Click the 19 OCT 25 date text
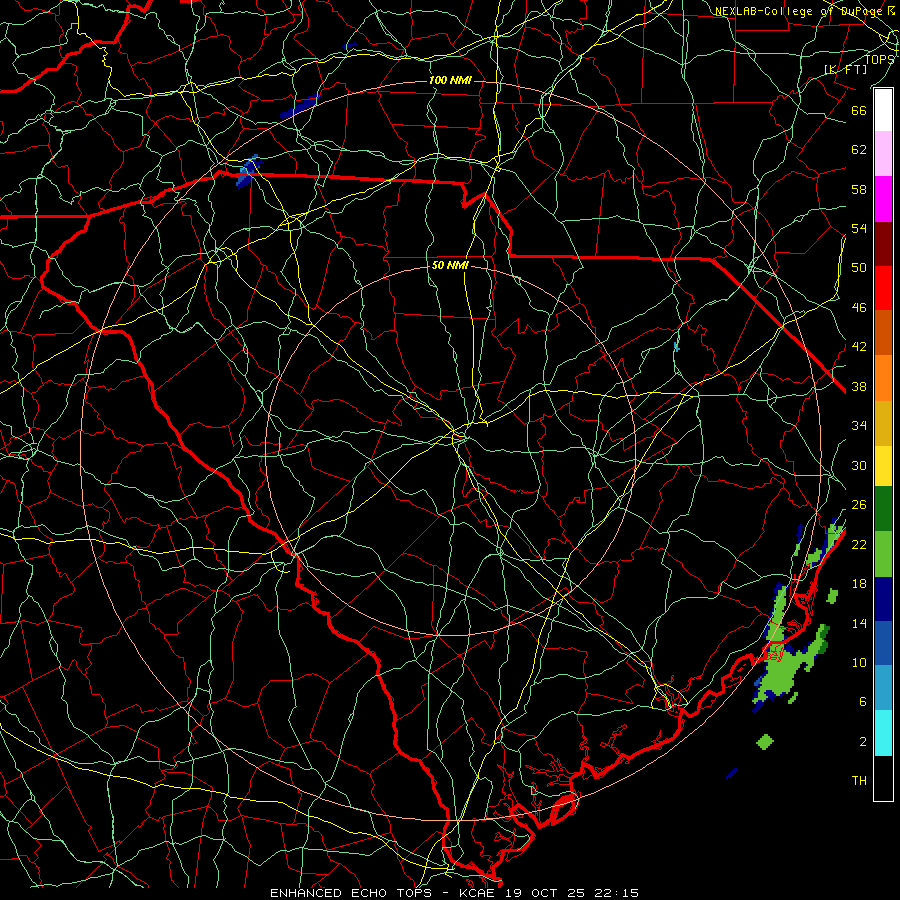 (x=545, y=893)
